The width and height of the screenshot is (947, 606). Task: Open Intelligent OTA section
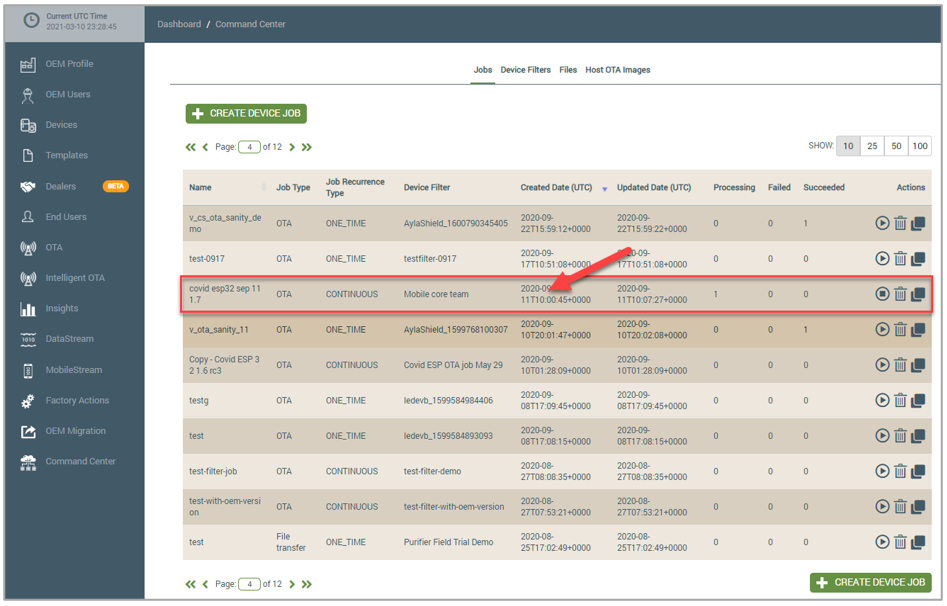pyautogui.click(x=75, y=278)
